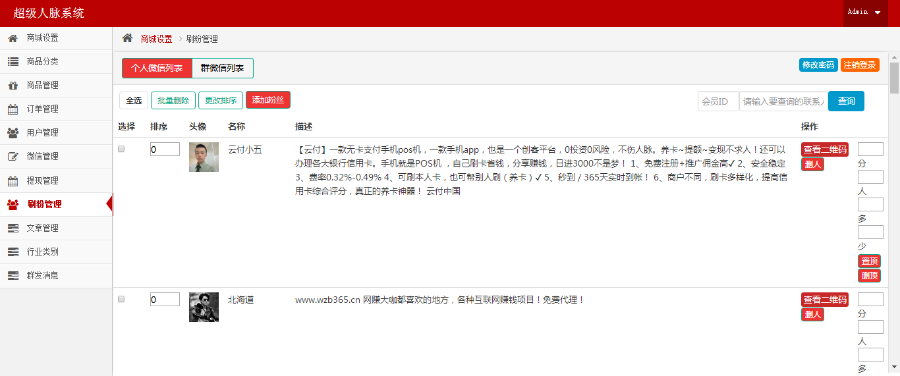Screen dimensions: 900x376
Task: Tick the checkbox for 云付小五 row
Action: (121, 149)
